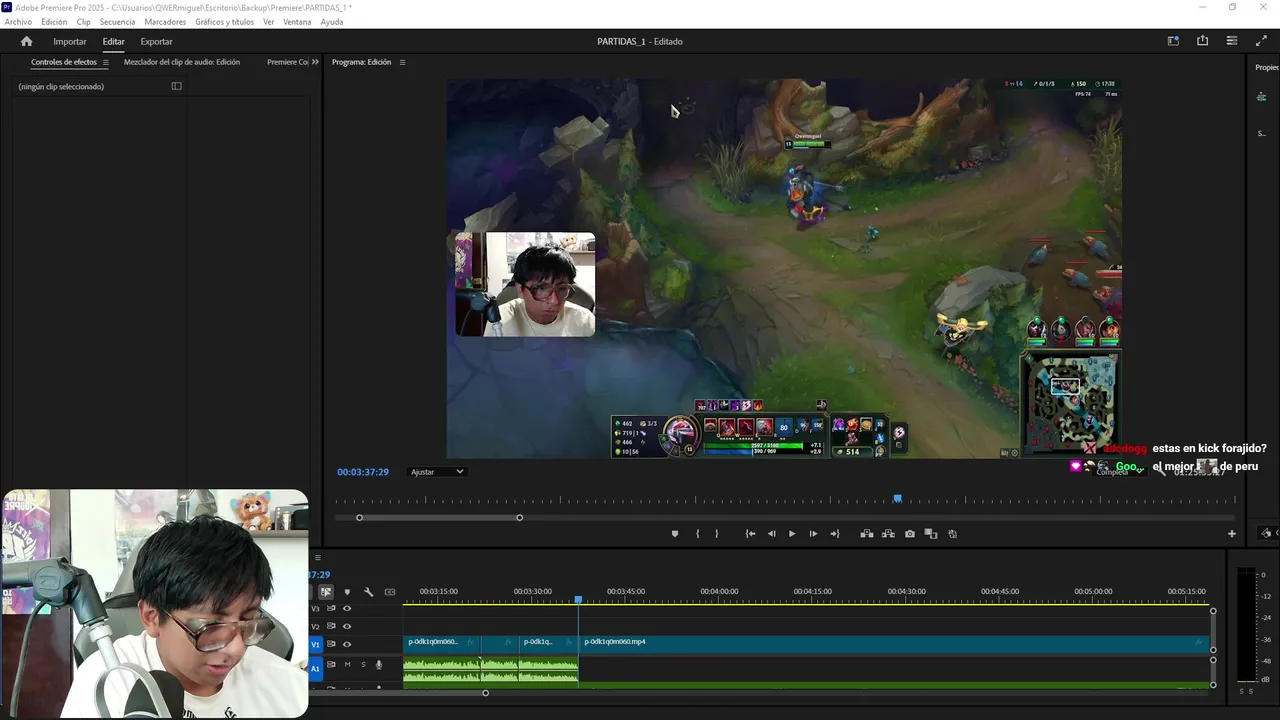Toggle V3 track output eye
This screenshot has width=1280, height=720.
tap(347, 608)
